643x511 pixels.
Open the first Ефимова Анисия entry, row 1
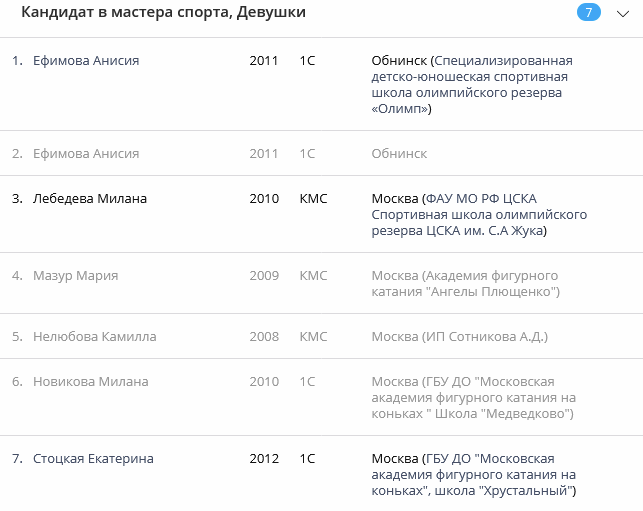pos(86,61)
